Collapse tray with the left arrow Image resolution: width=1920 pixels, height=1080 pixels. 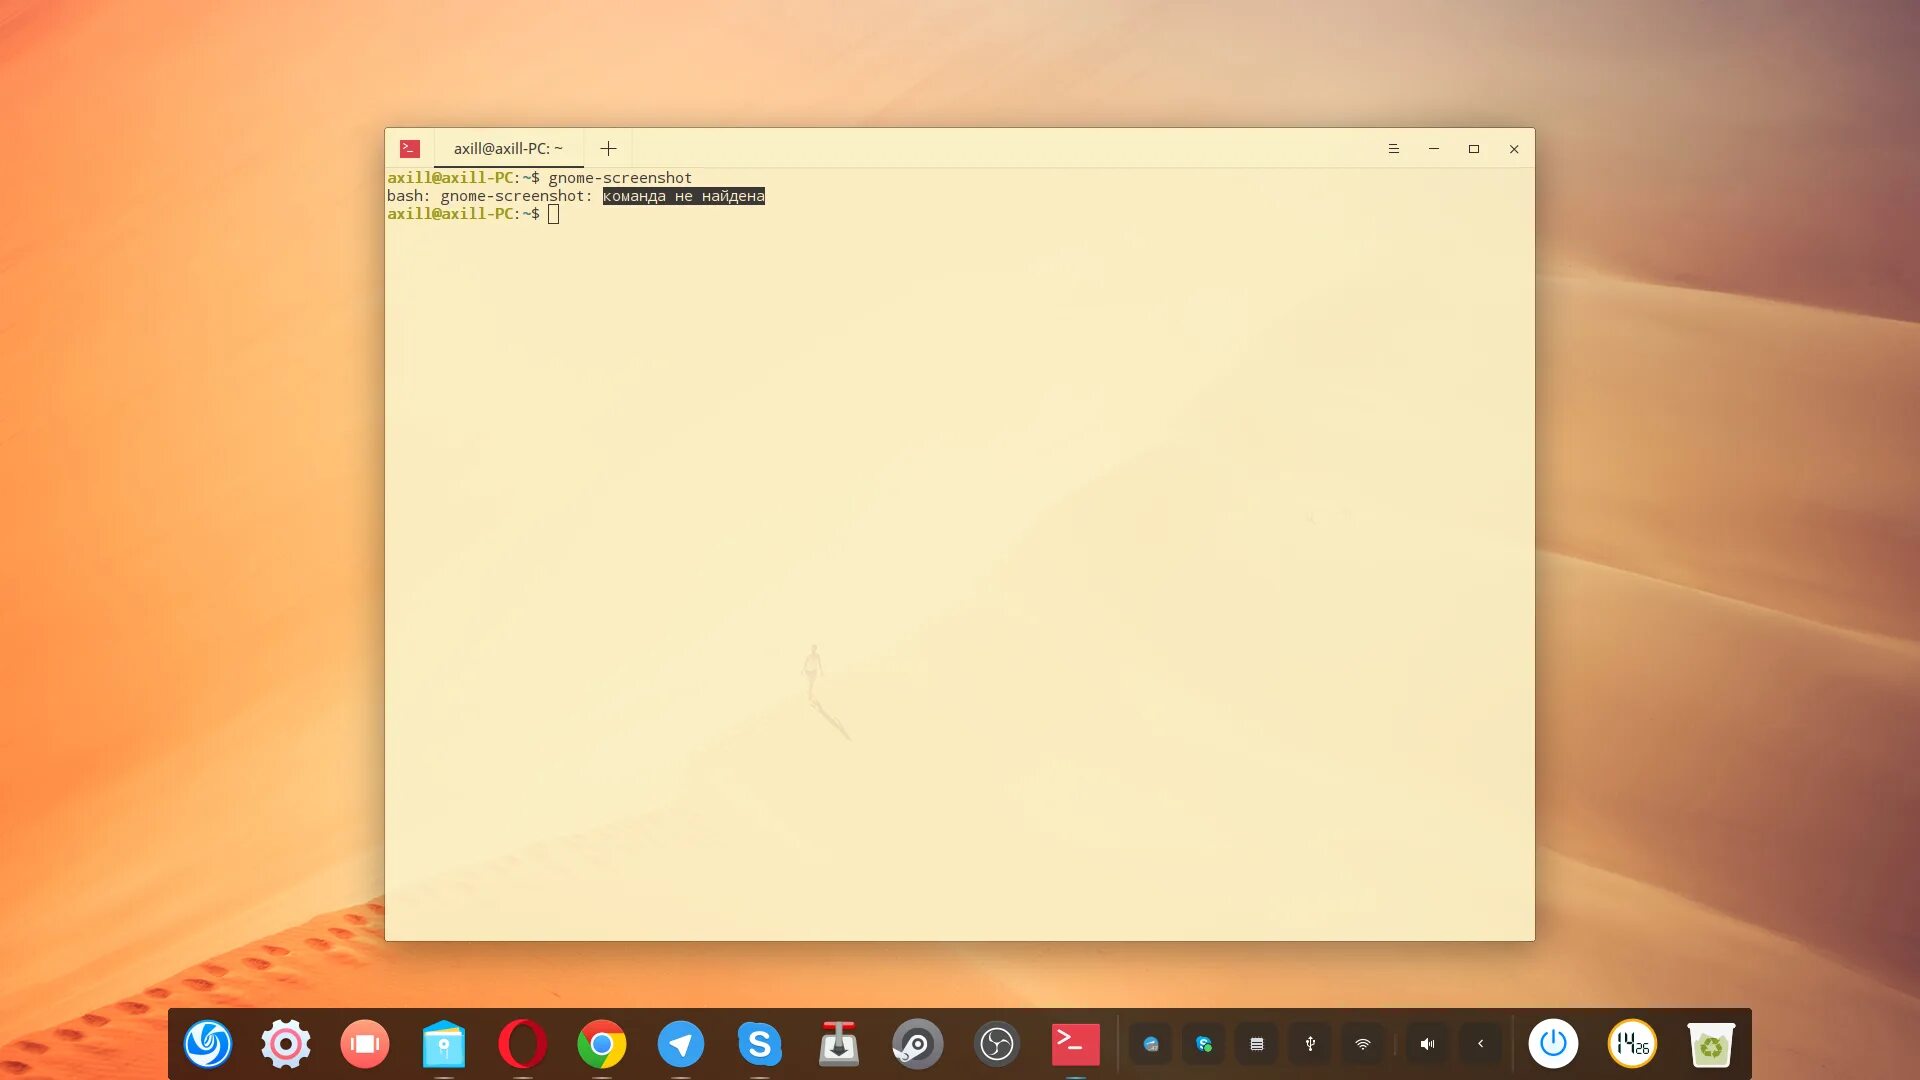[1481, 1044]
